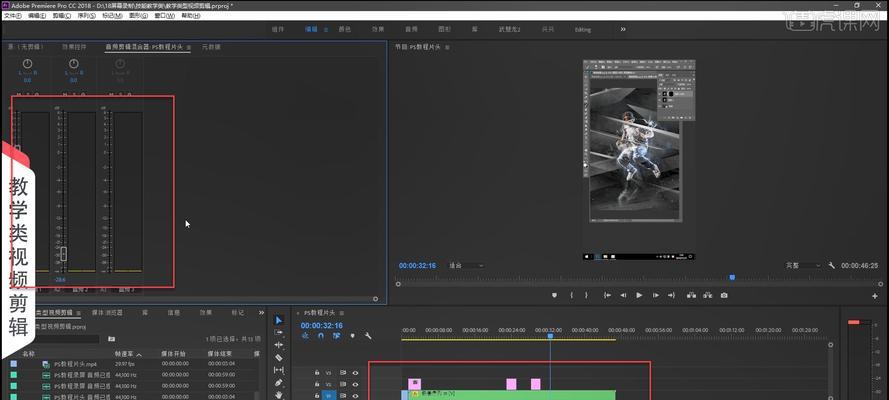Switch to the 效果控件 tab
889x400 pixels.
74,47
